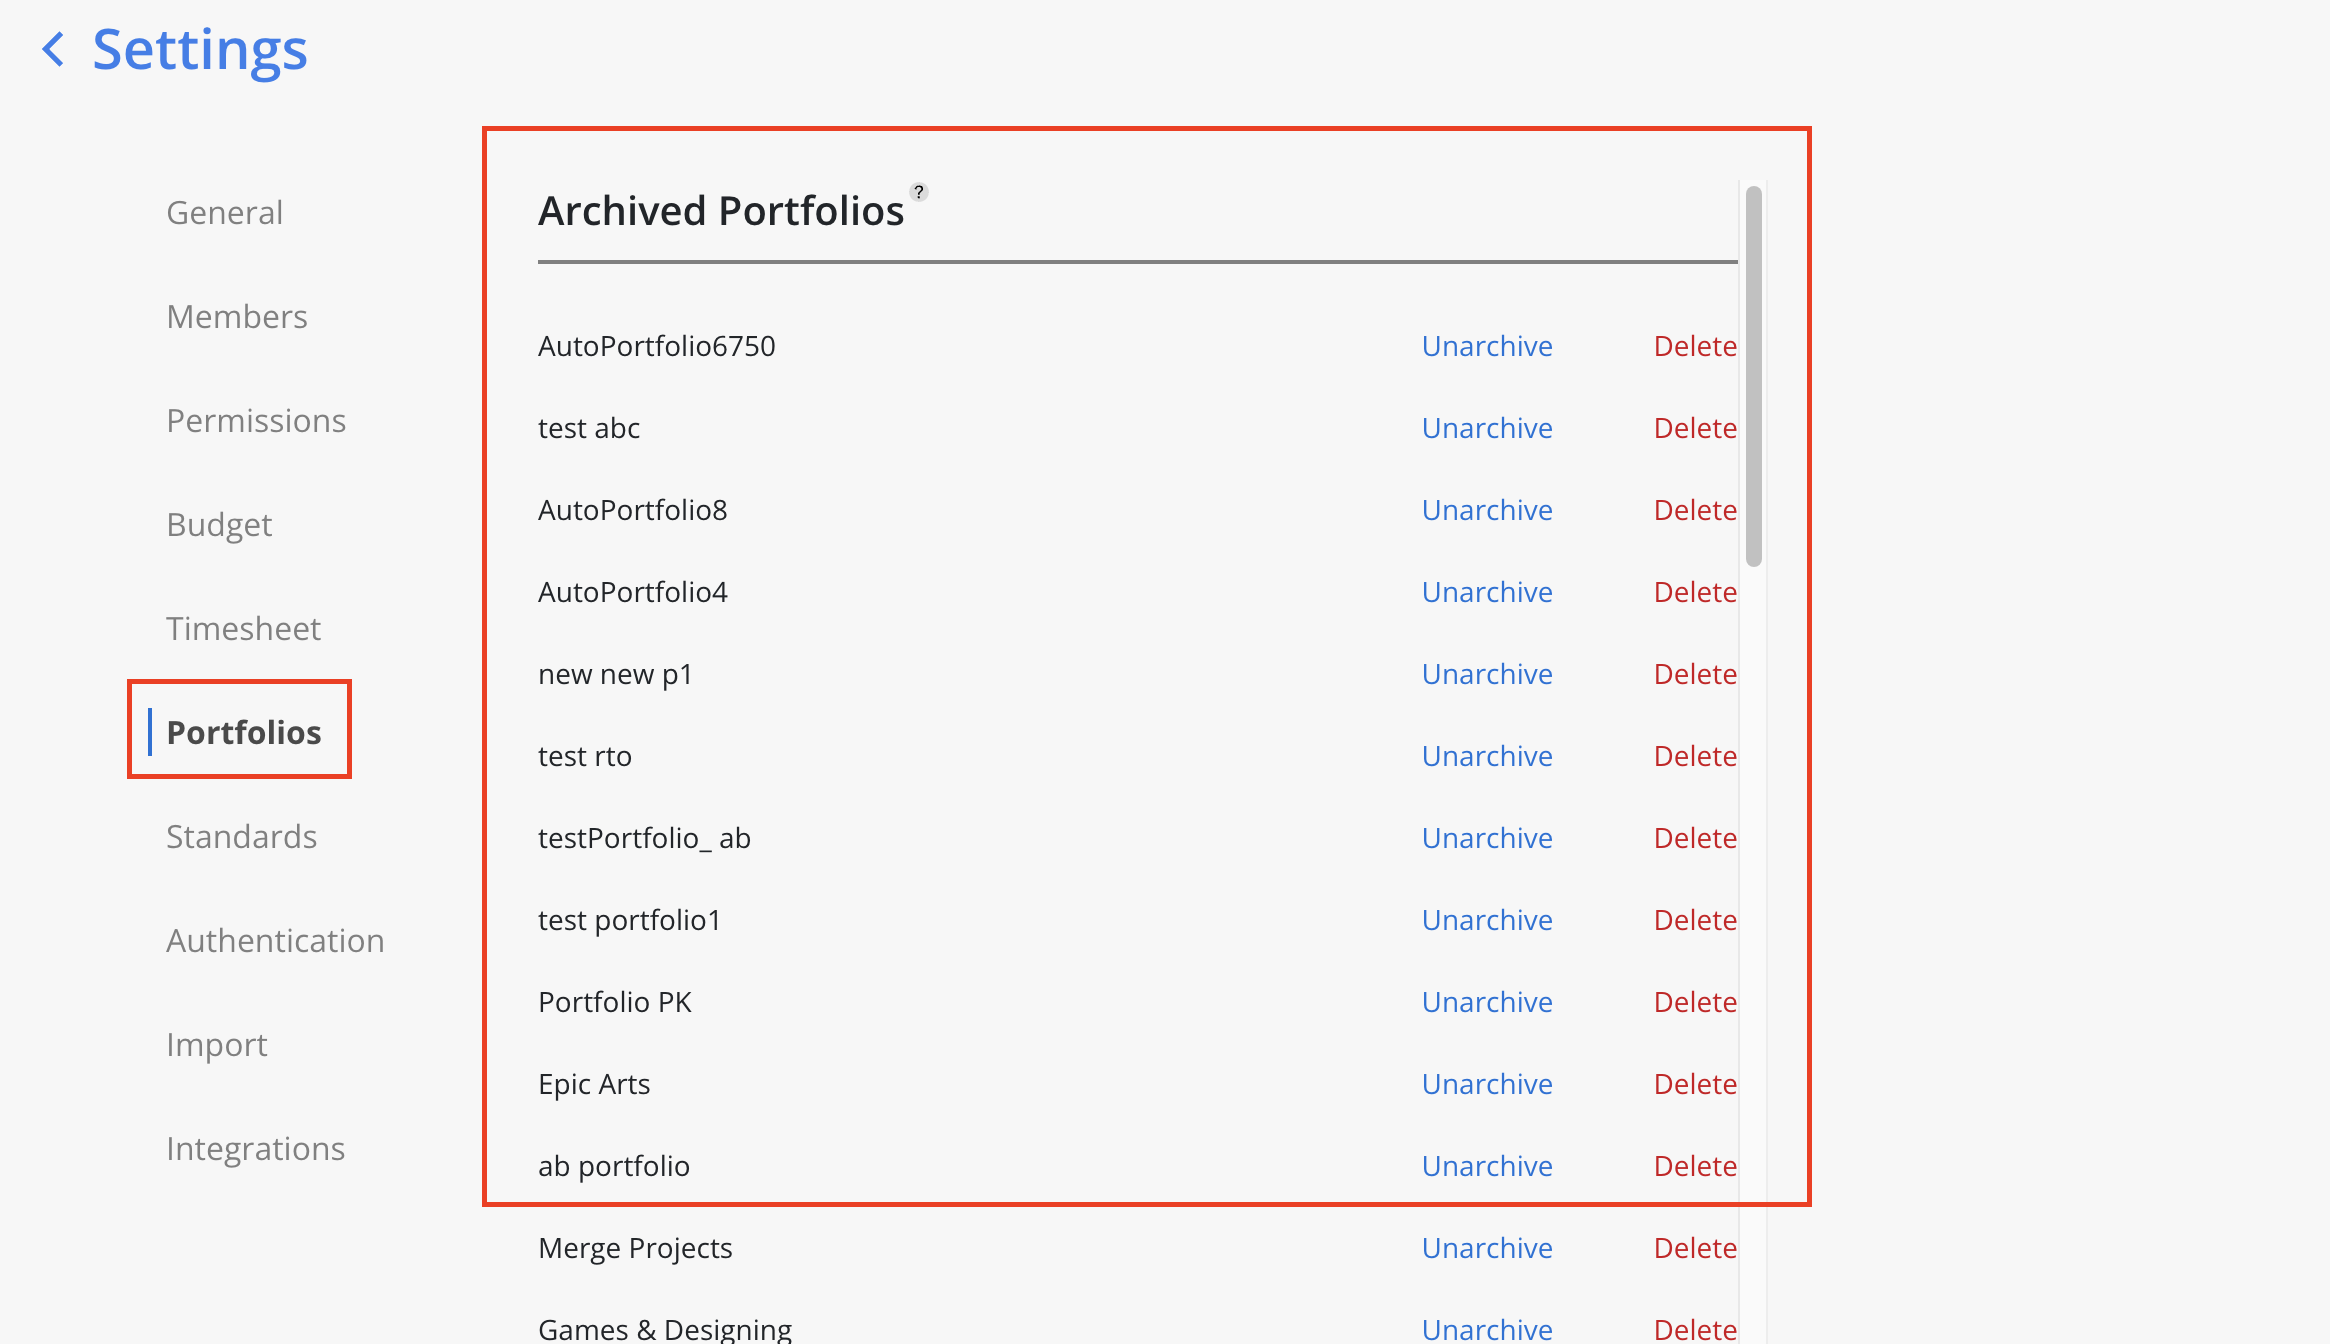Select the Portfolios sidebar item

[x=243, y=733]
